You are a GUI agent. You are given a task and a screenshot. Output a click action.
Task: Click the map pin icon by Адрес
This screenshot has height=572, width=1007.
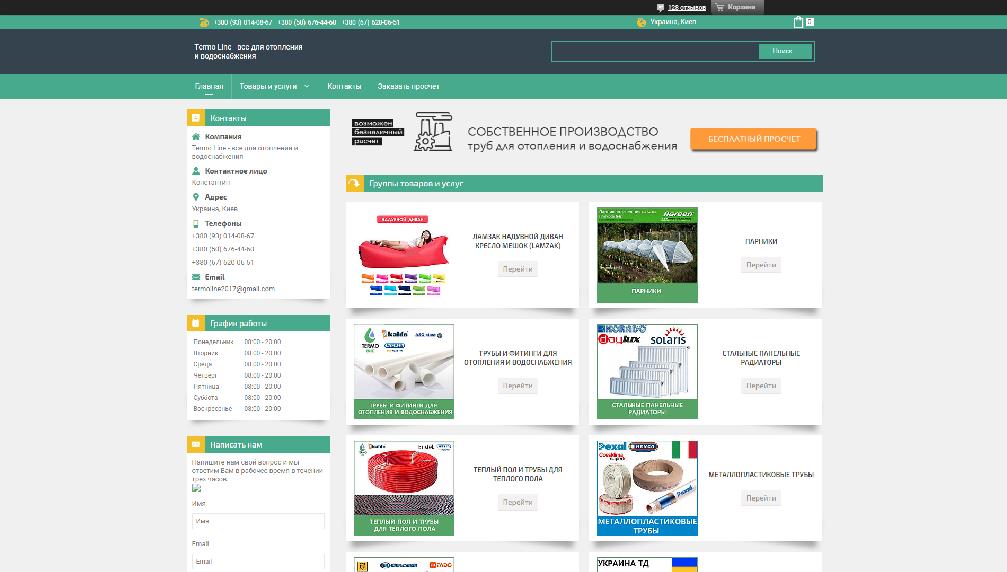(196, 197)
